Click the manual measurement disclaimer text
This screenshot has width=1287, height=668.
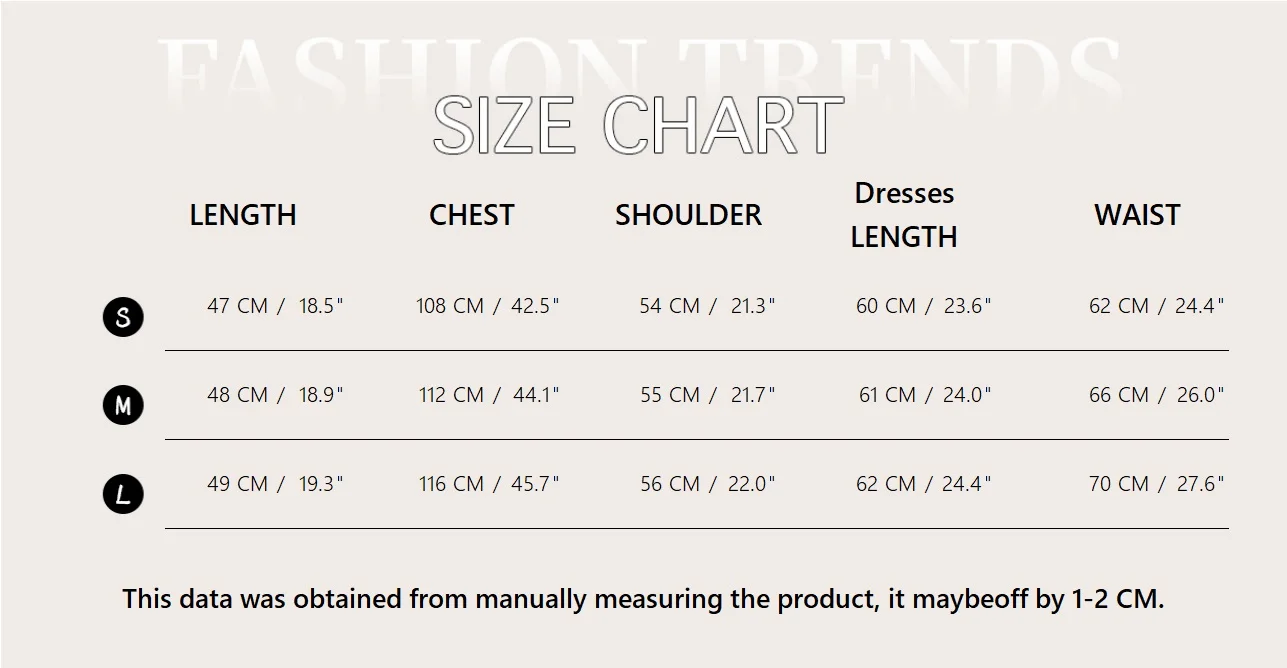tap(643, 599)
